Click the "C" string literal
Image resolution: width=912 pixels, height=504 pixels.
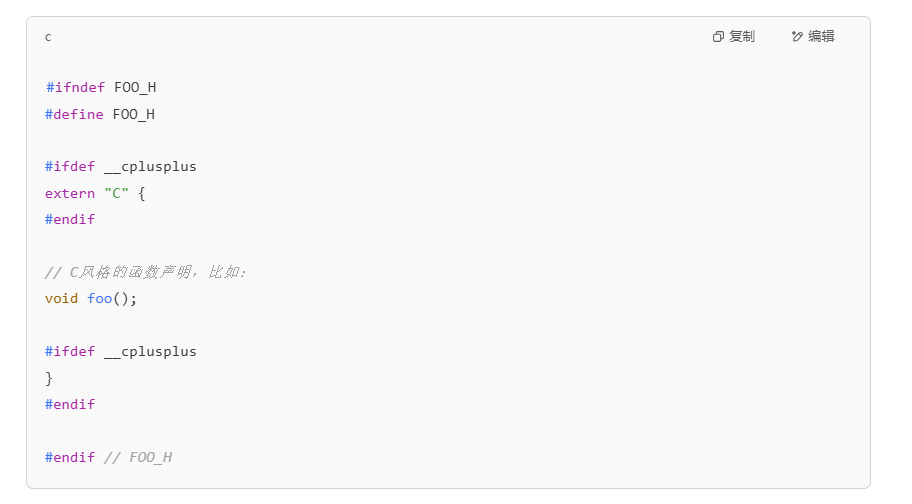[x=116, y=193]
